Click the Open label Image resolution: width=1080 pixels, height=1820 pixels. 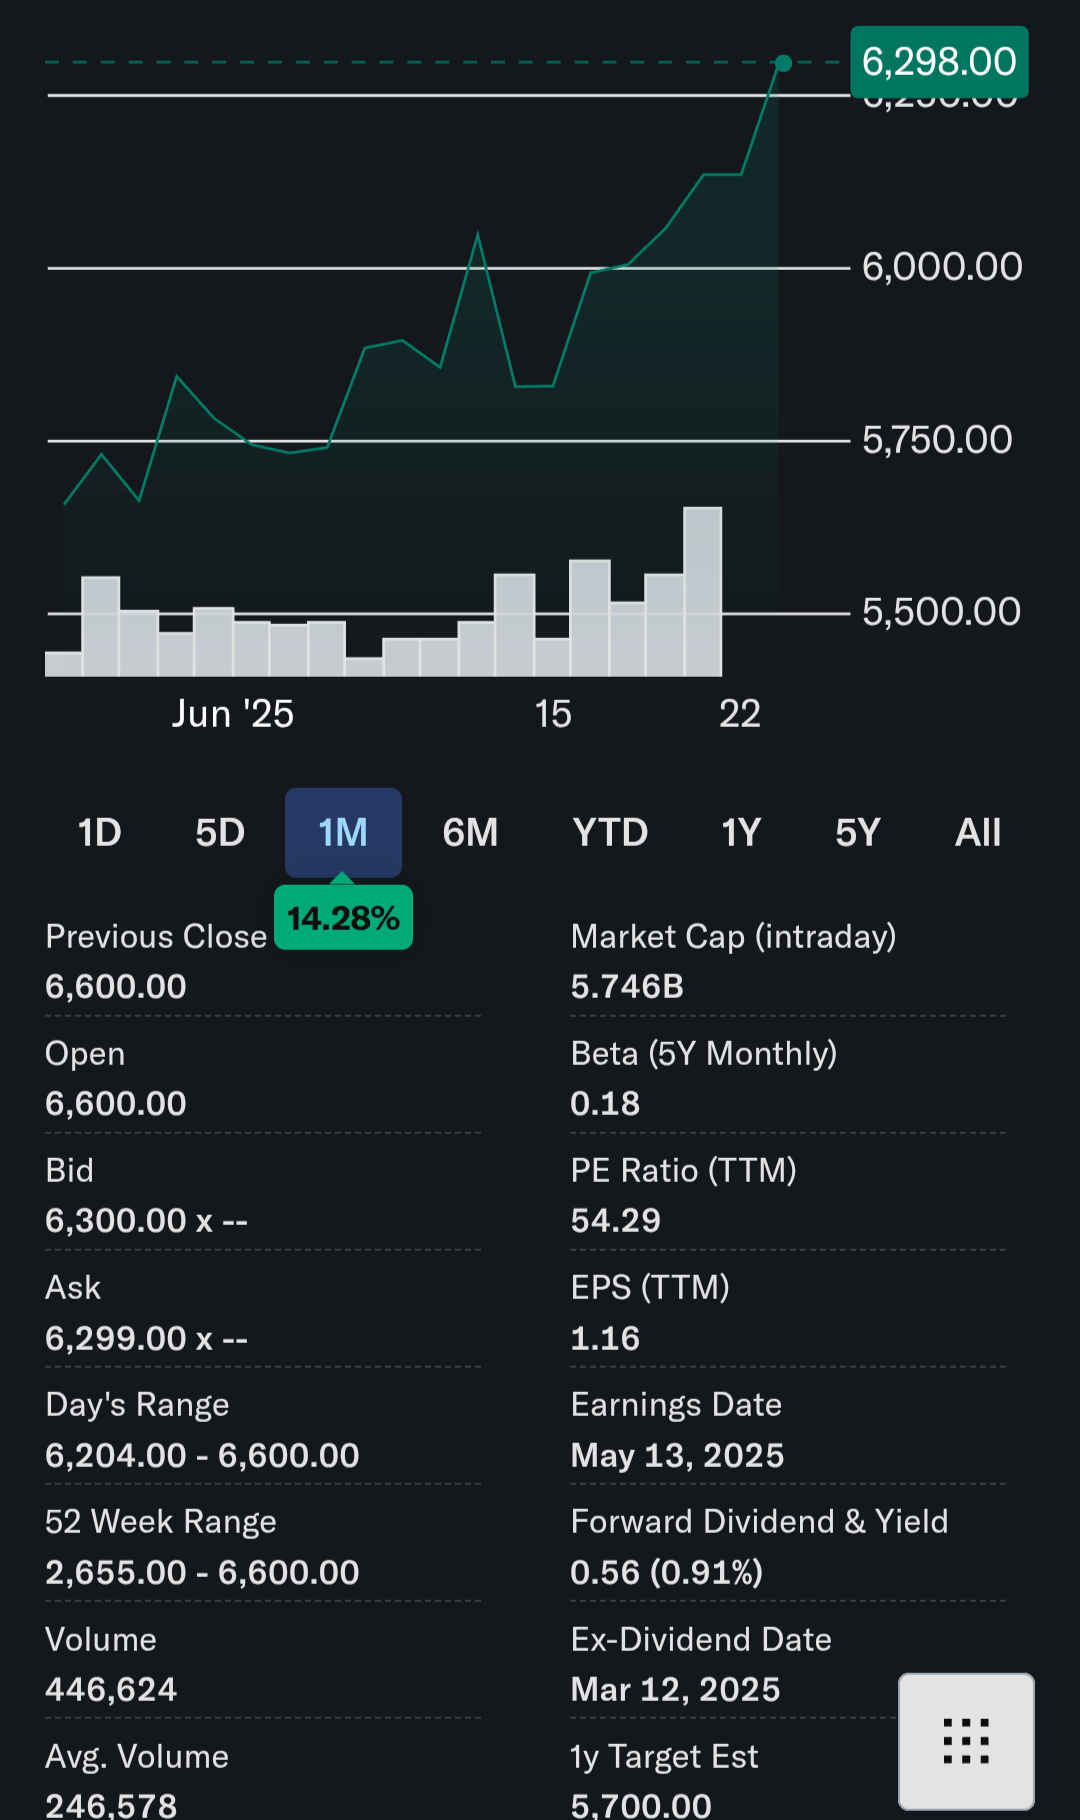point(85,1054)
